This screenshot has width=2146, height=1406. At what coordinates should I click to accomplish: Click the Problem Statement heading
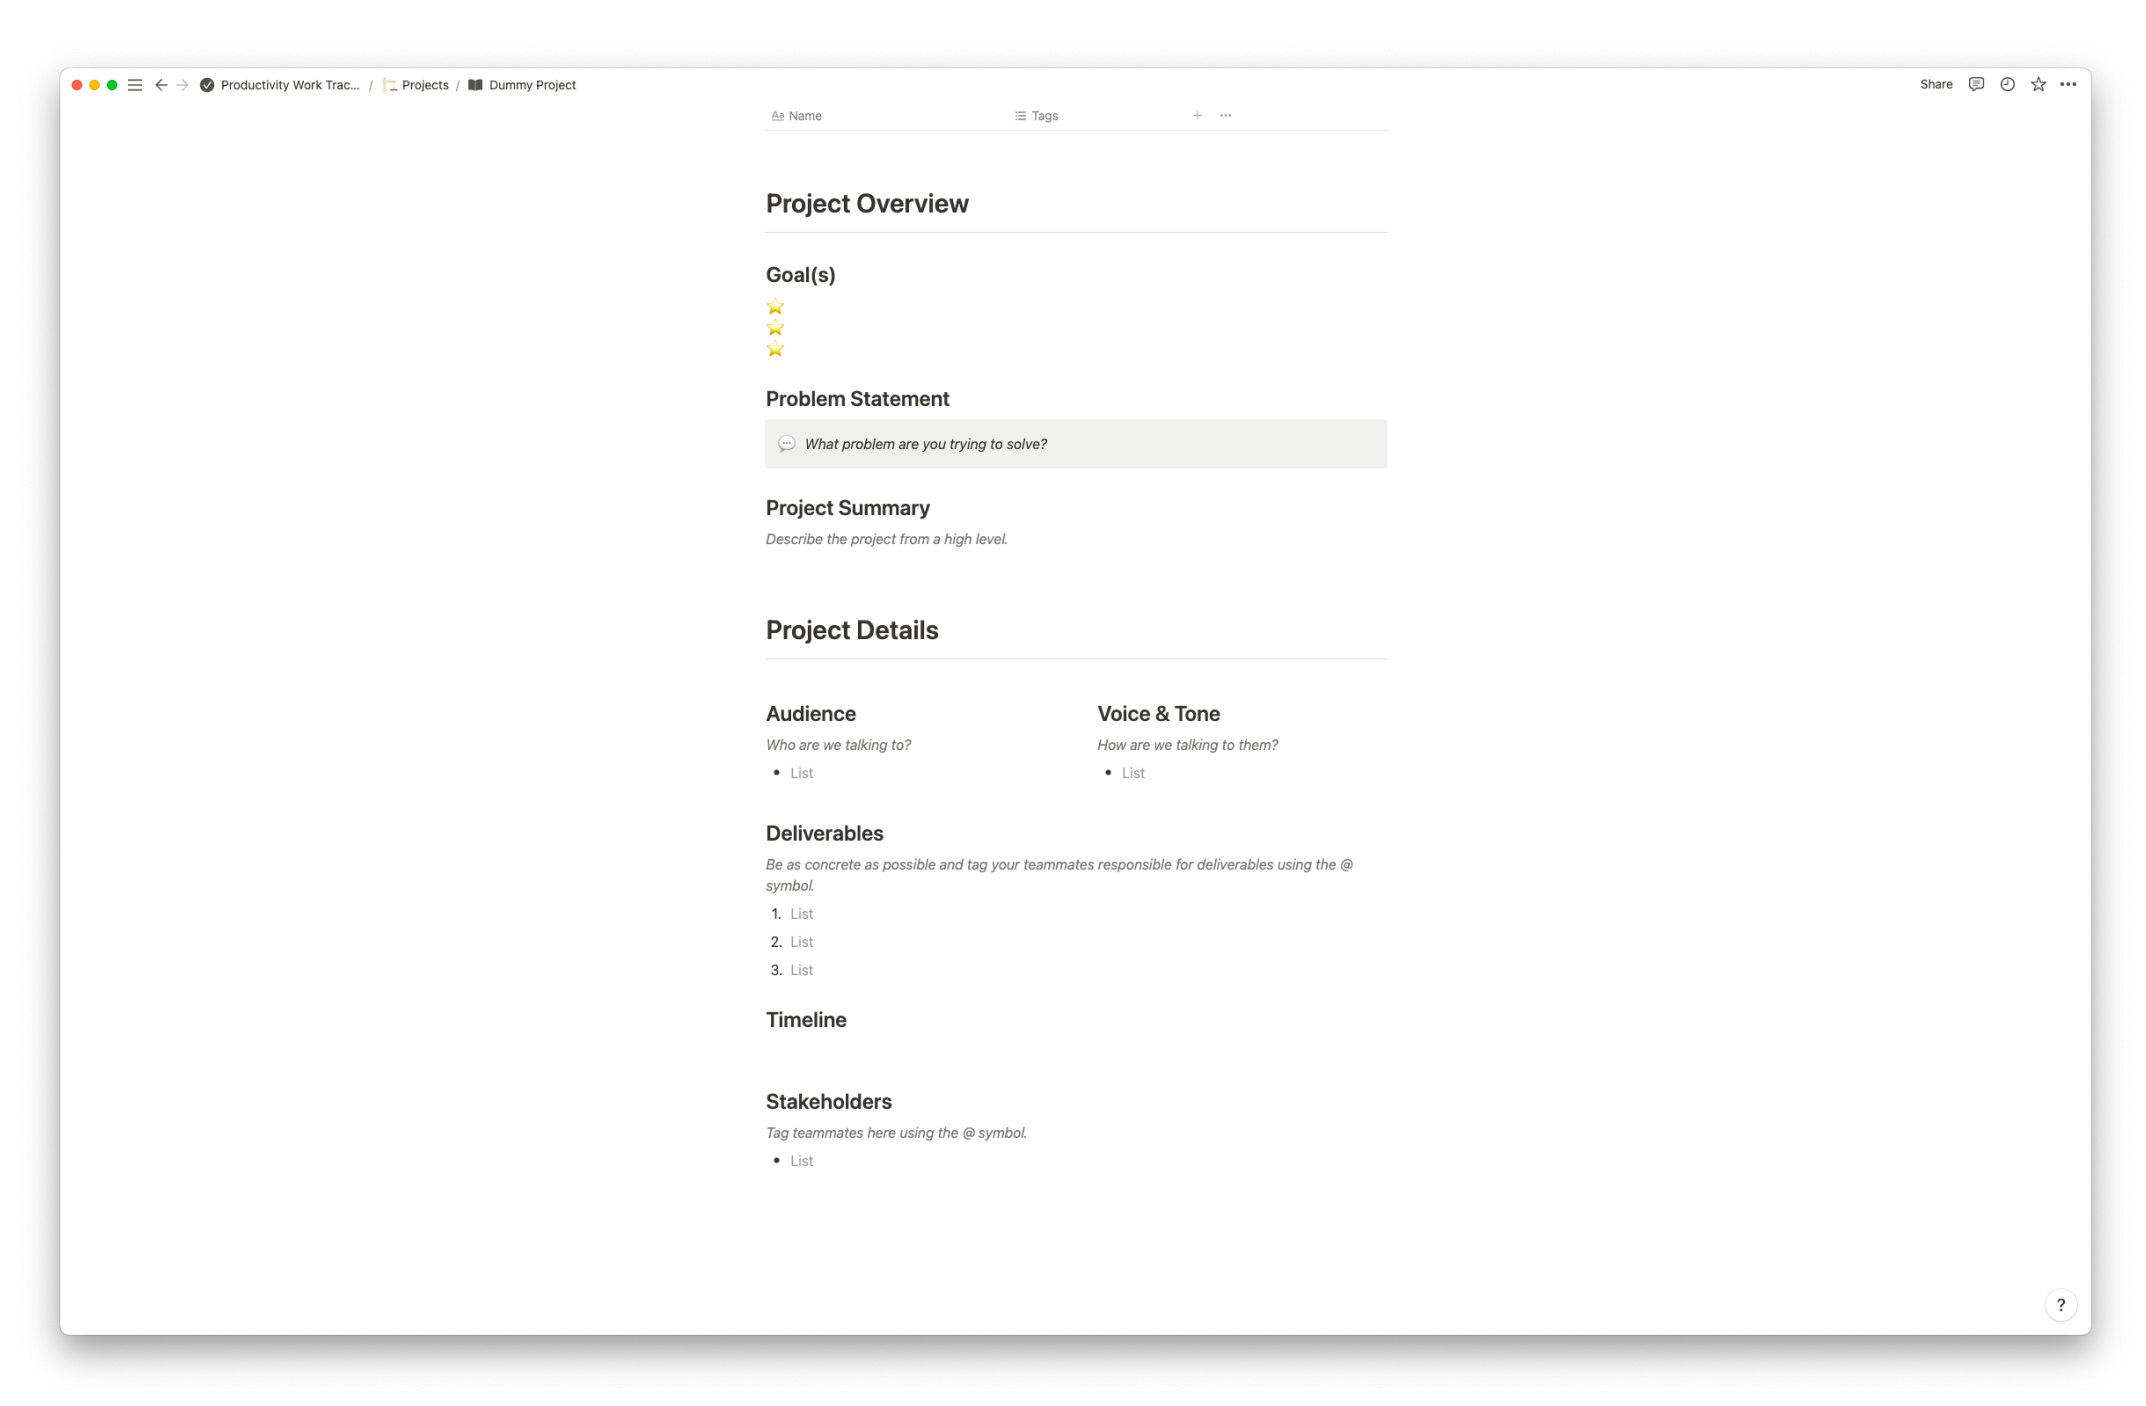pyautogui.click(x=857, y=399)
